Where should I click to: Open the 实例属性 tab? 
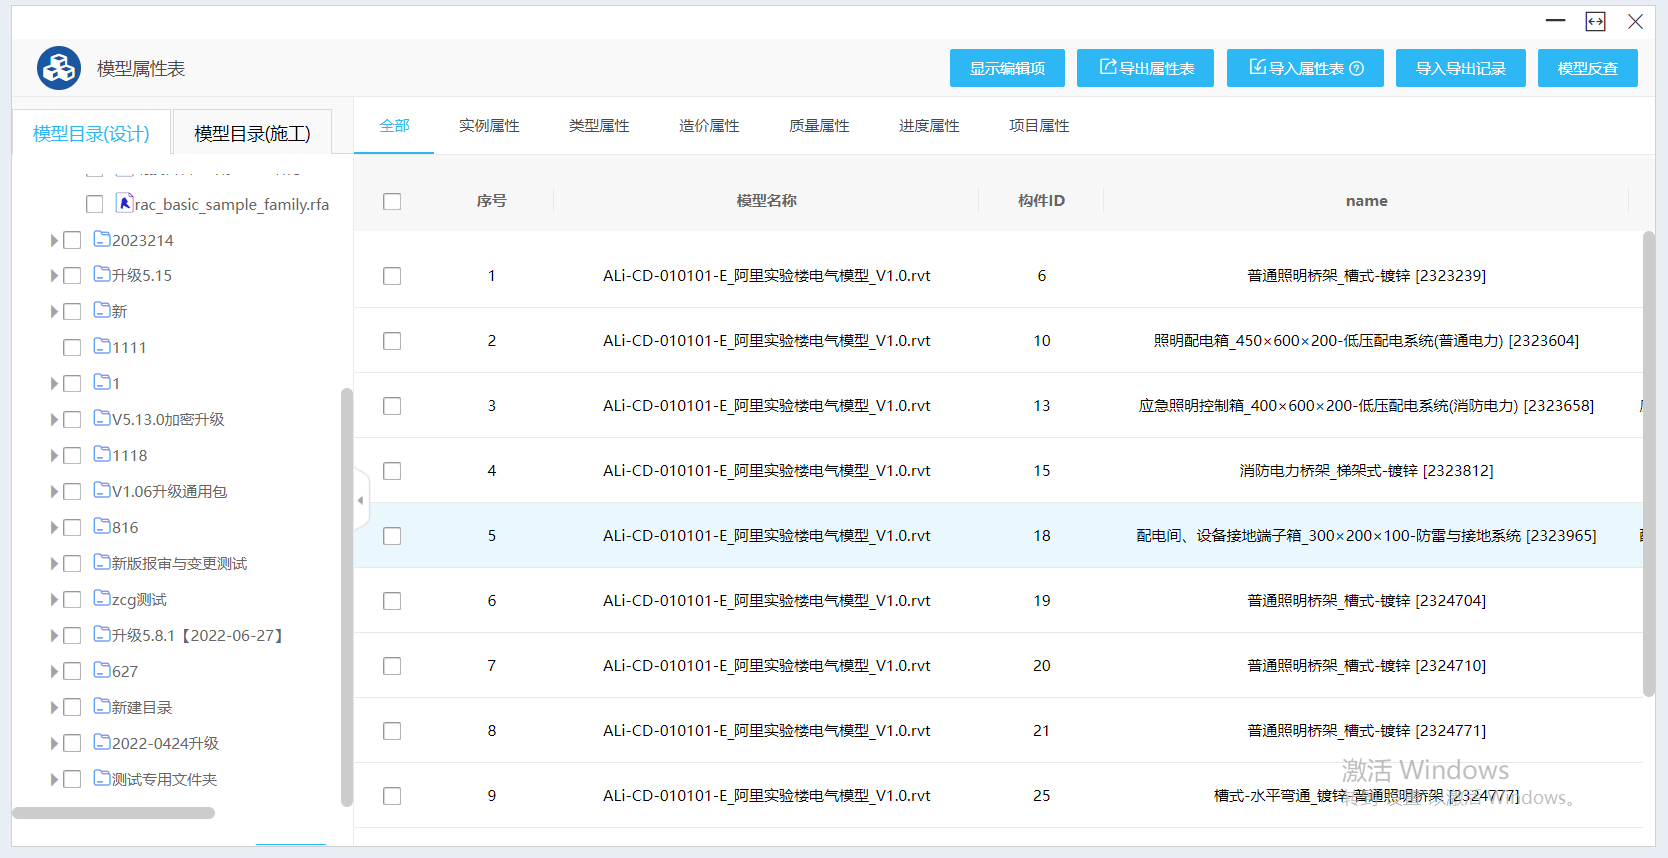coord(489,125)
